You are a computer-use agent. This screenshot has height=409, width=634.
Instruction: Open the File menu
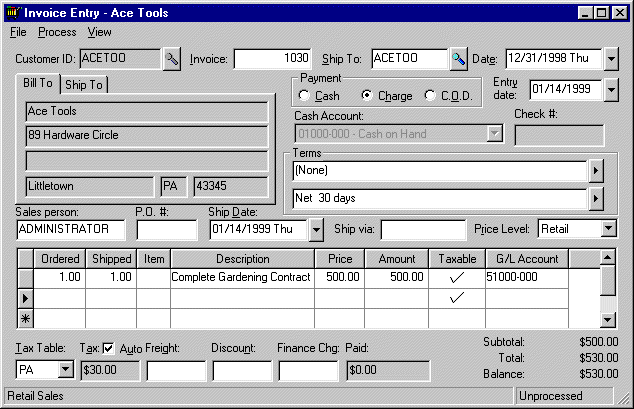tap(18, 32)
